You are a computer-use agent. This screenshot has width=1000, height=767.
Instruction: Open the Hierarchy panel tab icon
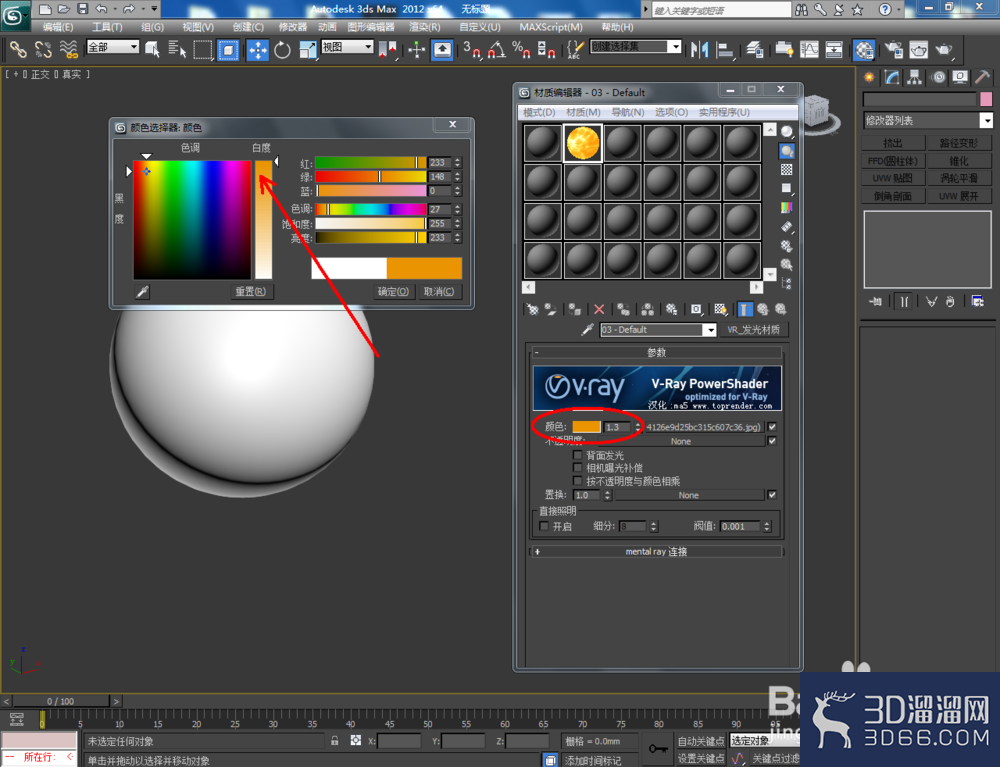tap(915, 78)
